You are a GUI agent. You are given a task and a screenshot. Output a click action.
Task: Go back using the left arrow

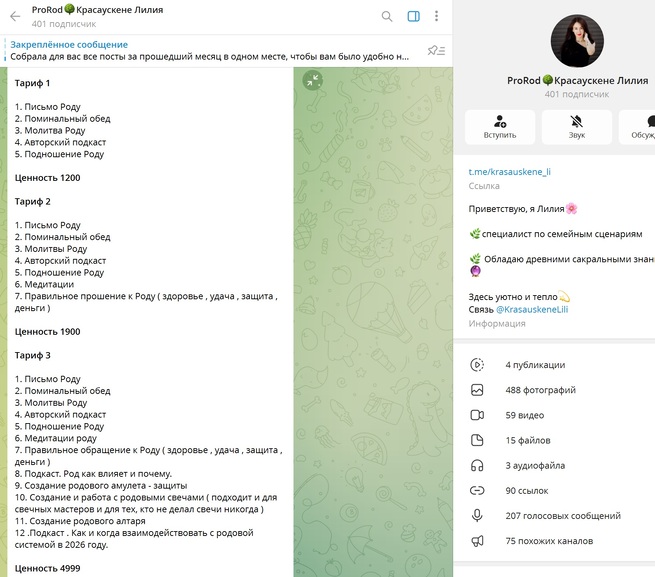coord(15,16)
